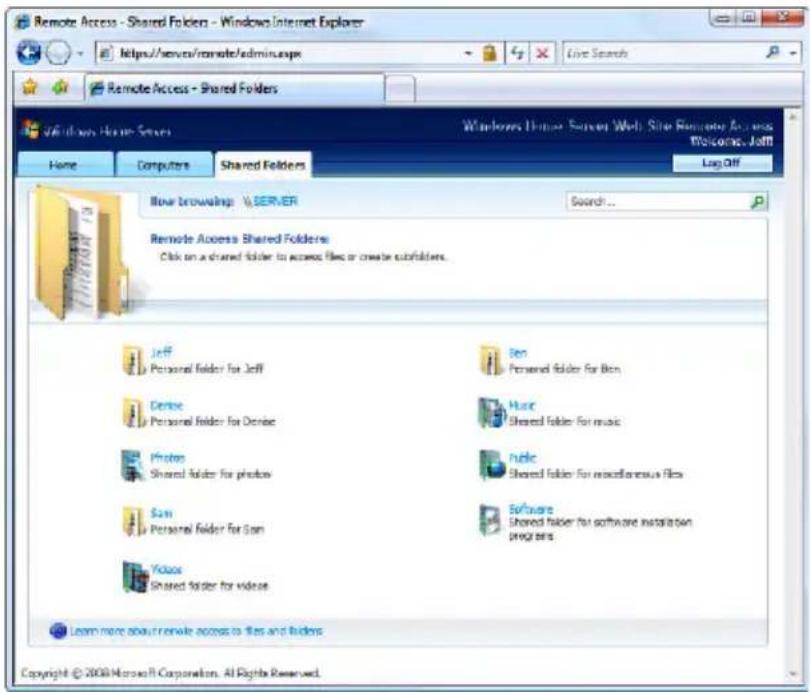Click the Videos shared folder icon

(x=135, y=577)
